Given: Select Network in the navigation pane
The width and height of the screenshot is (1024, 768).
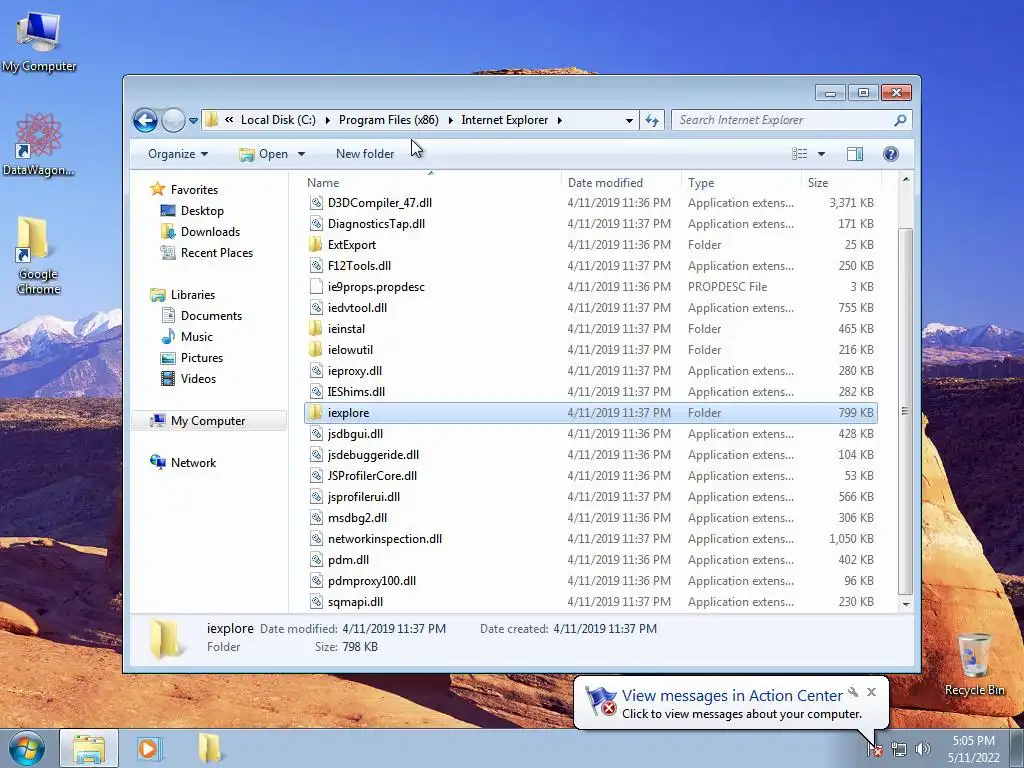Looking at the screenshot, I should click(x=193, y=463).
